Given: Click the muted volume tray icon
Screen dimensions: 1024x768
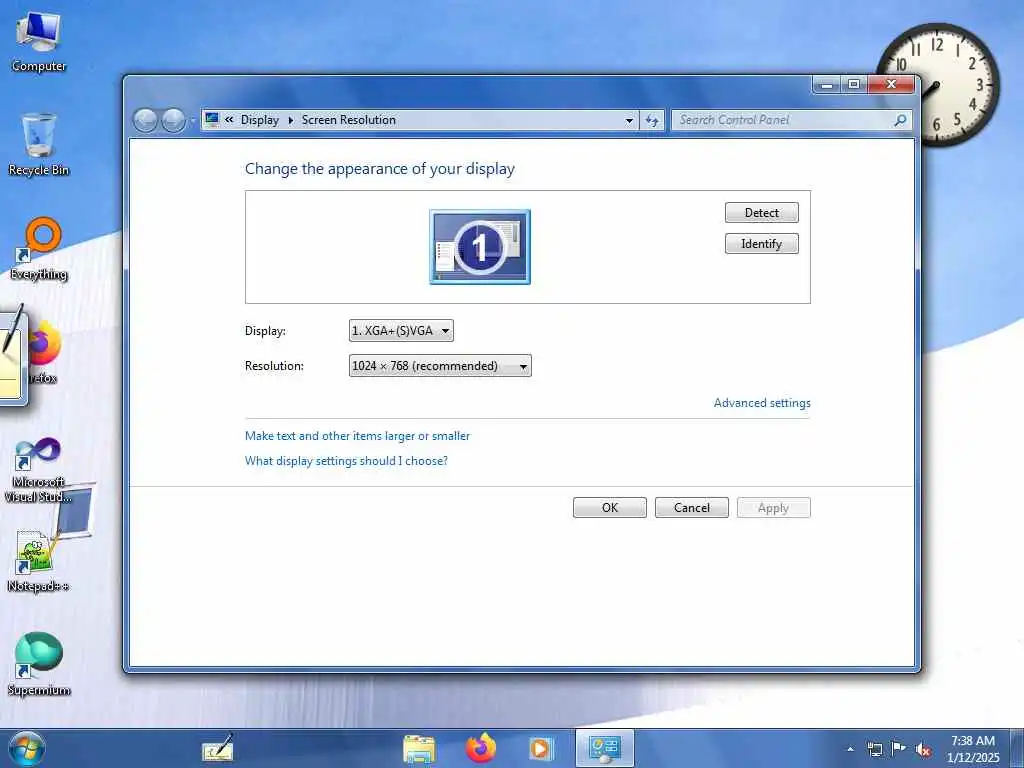Looking at the screenshot, I should pyautogui.click(x=923, y=749).
